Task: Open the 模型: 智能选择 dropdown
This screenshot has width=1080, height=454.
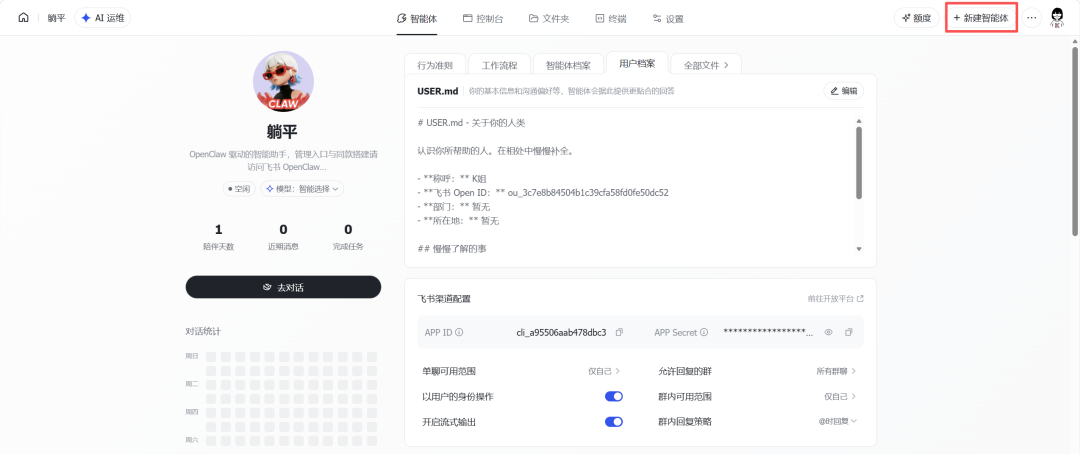Action: (303, 188)
